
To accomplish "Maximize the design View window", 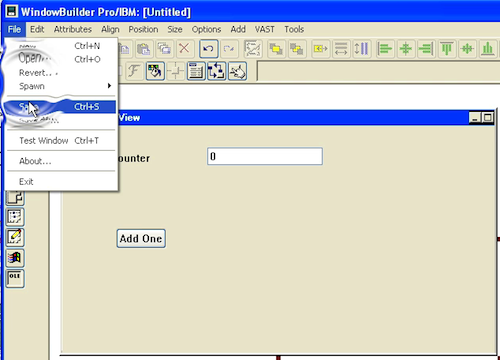I will pyautogui.click(x=488, y=118).
